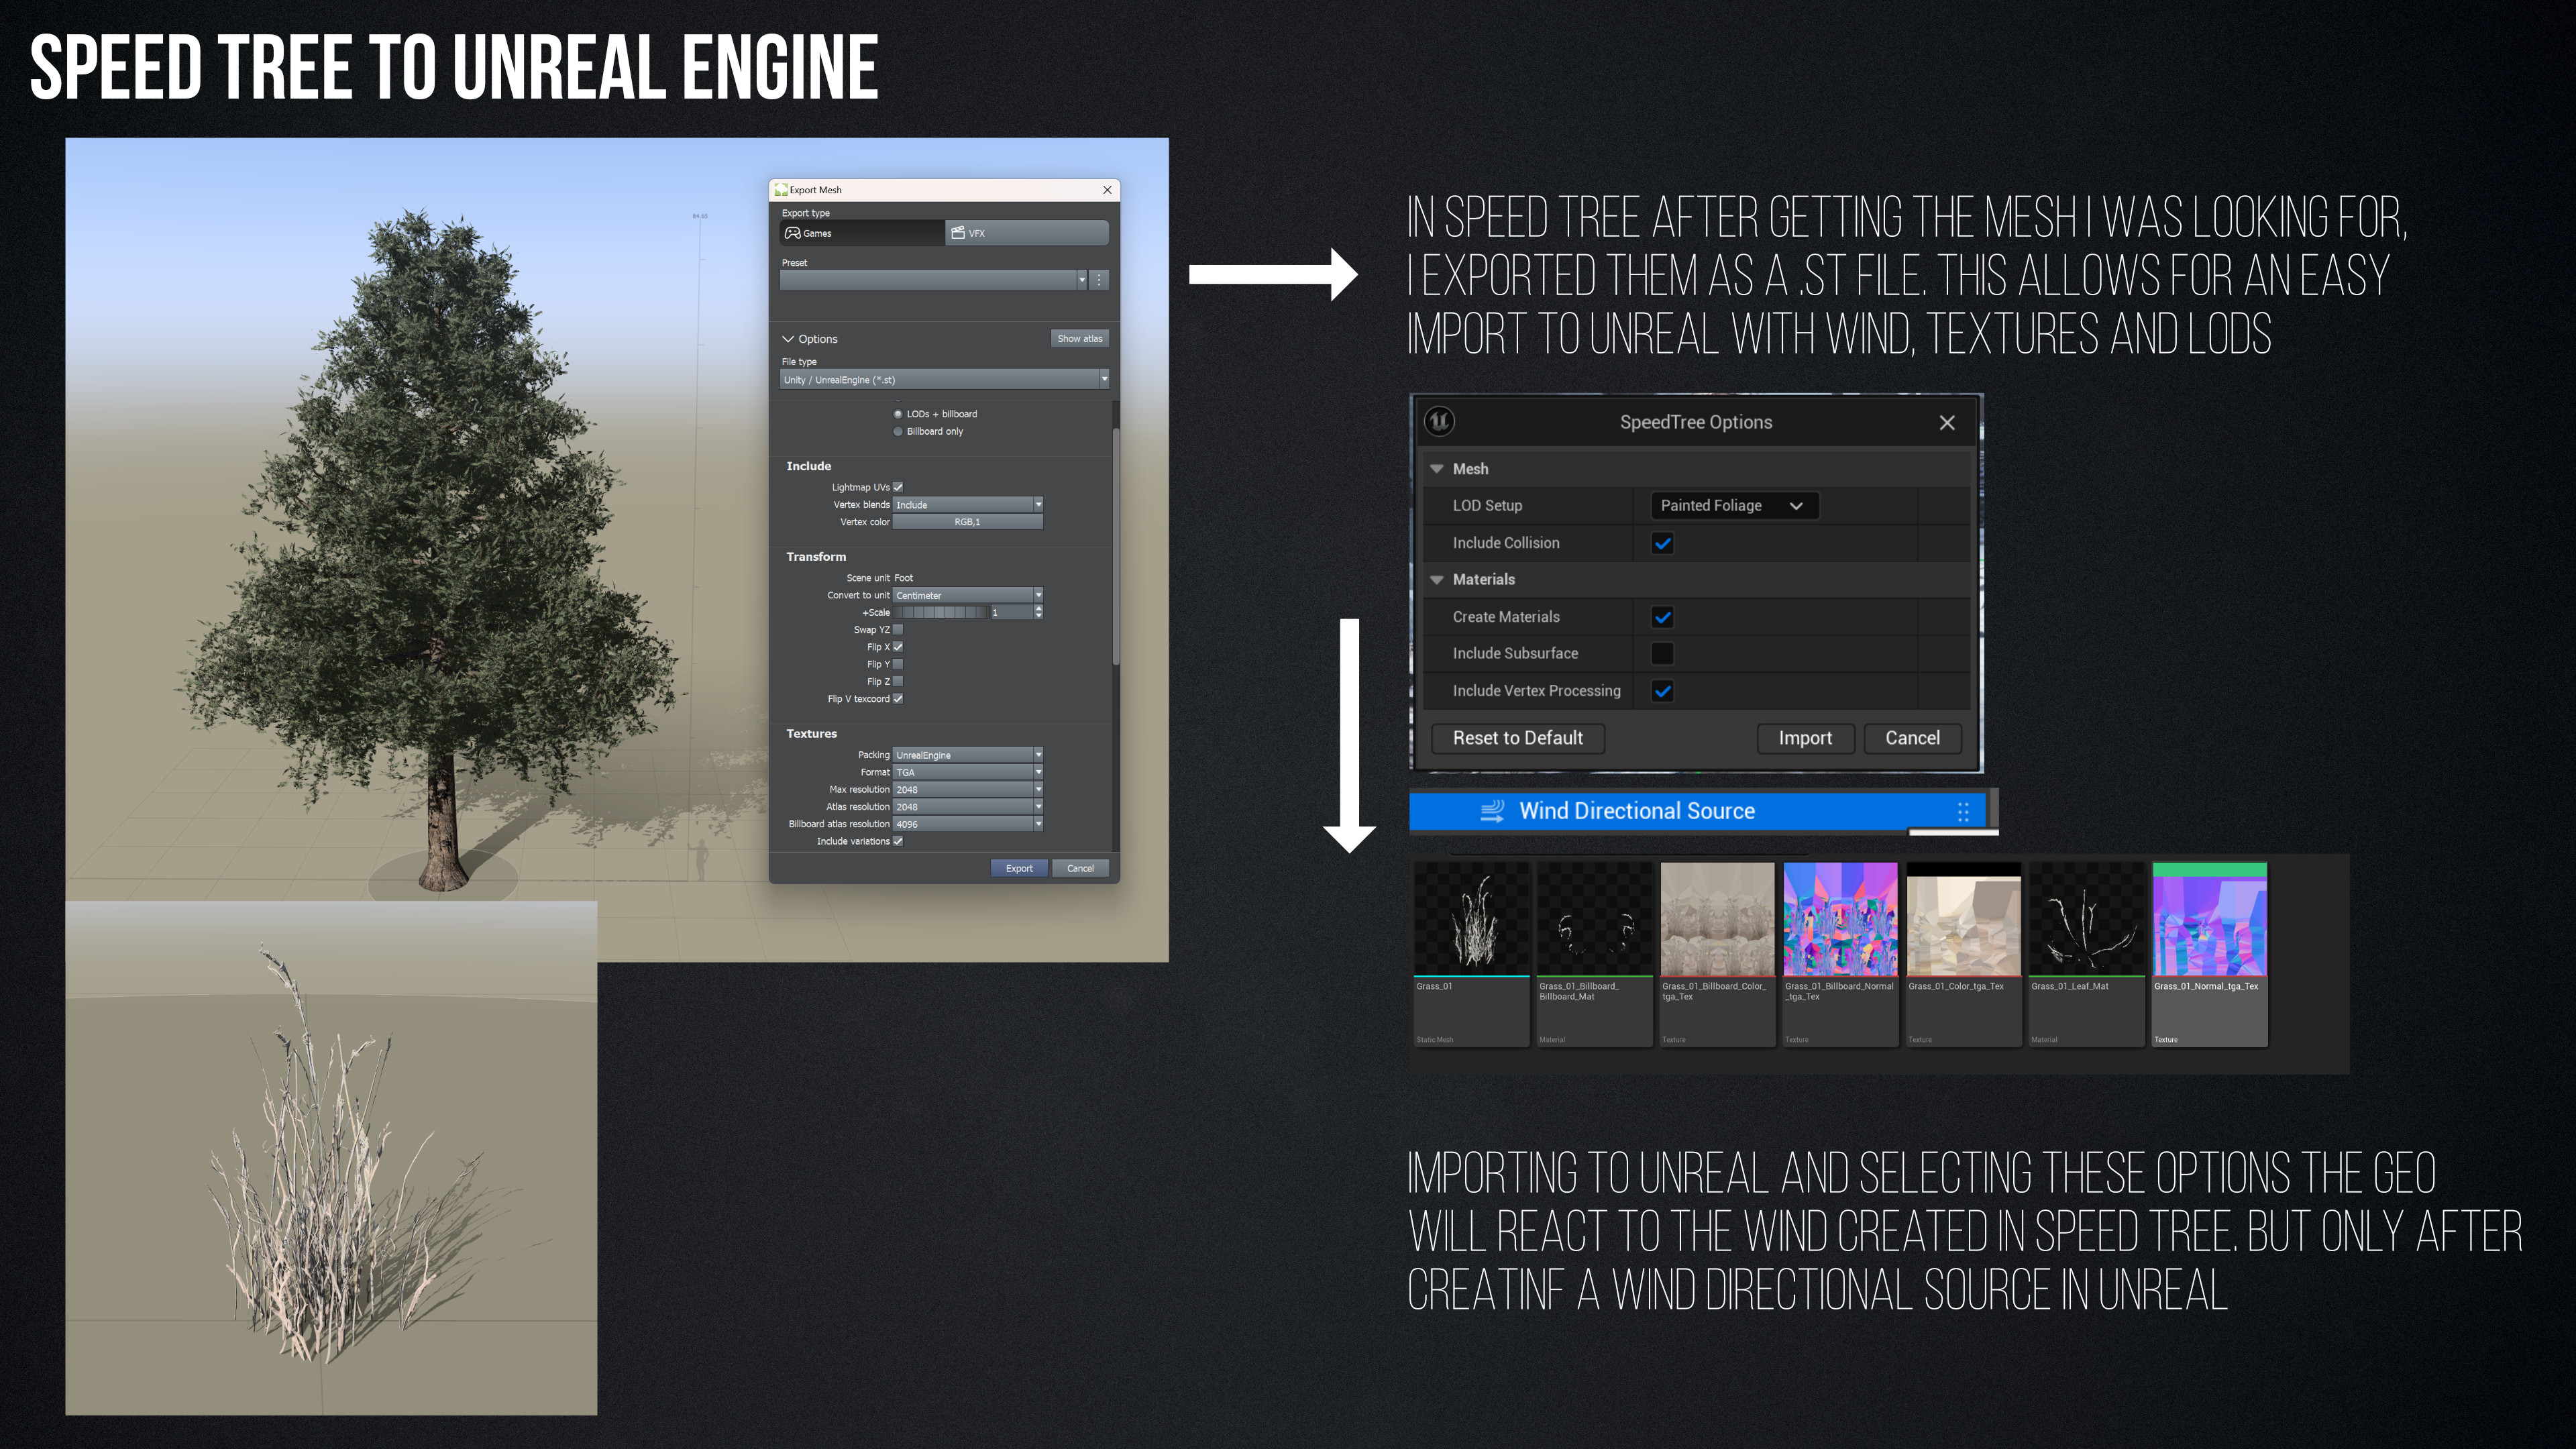Screen dimensions: 2576x1449
Task: Select the Grass_01_Billboard_Color_tga_Tex texture
Action: (x=1717, y=954)
